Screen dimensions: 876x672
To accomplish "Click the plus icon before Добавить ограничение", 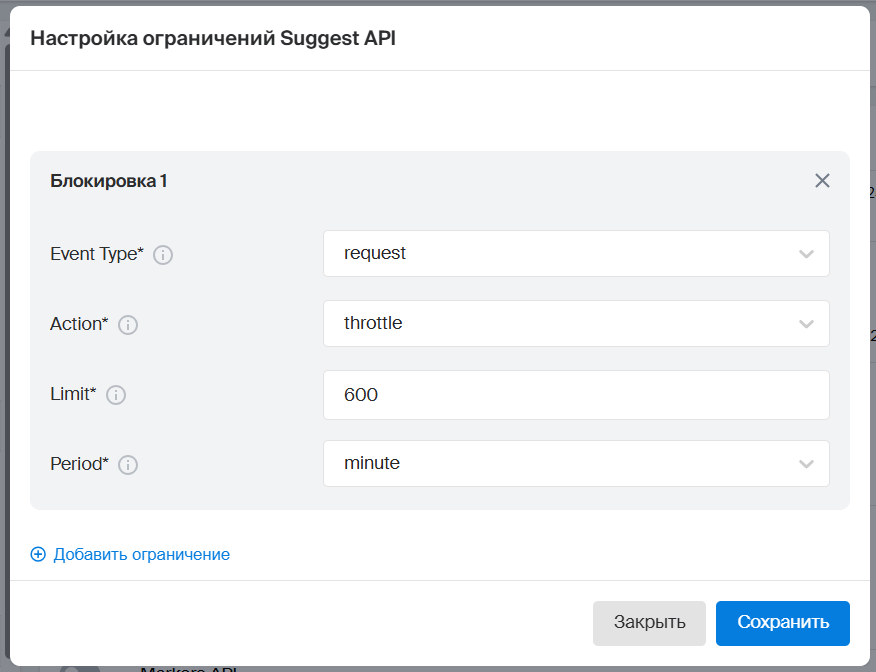I will (38, 554).
